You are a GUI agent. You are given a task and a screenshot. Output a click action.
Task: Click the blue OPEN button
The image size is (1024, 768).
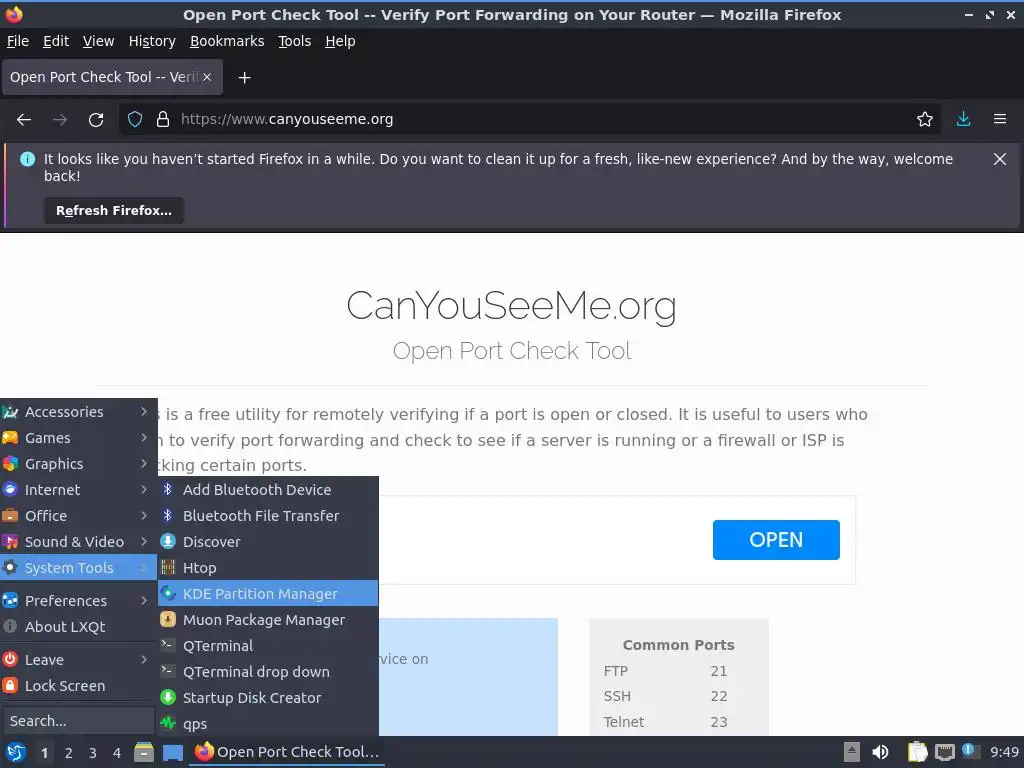click(x=776, y=540)
